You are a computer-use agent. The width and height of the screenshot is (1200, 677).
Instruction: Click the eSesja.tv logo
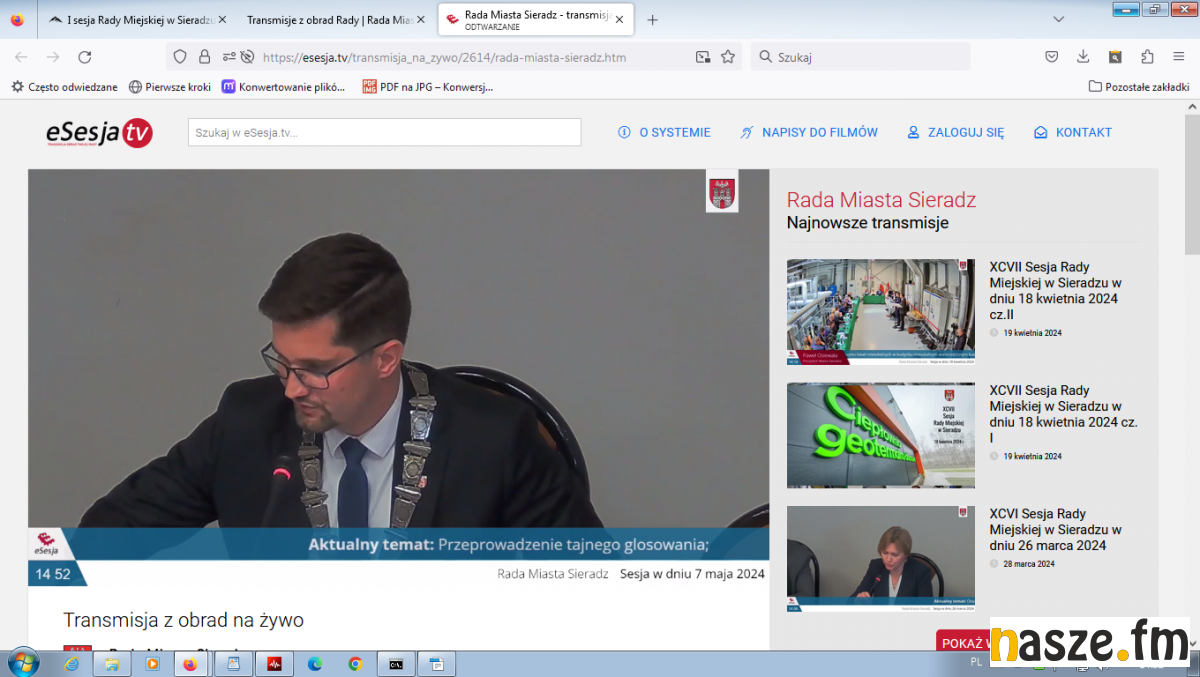point(99,133)
